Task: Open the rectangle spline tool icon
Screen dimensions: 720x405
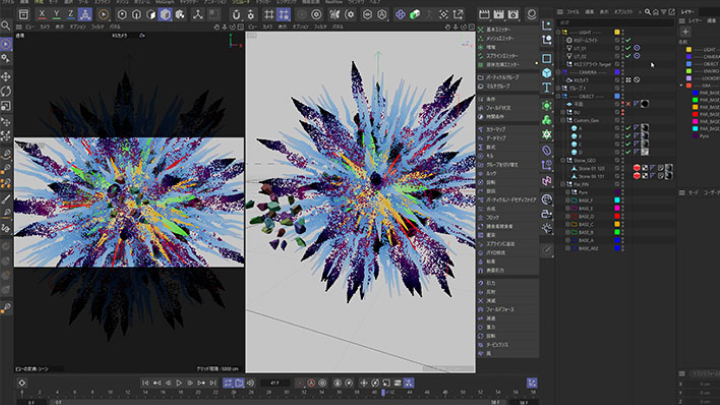Action: [x=546, y=58]
